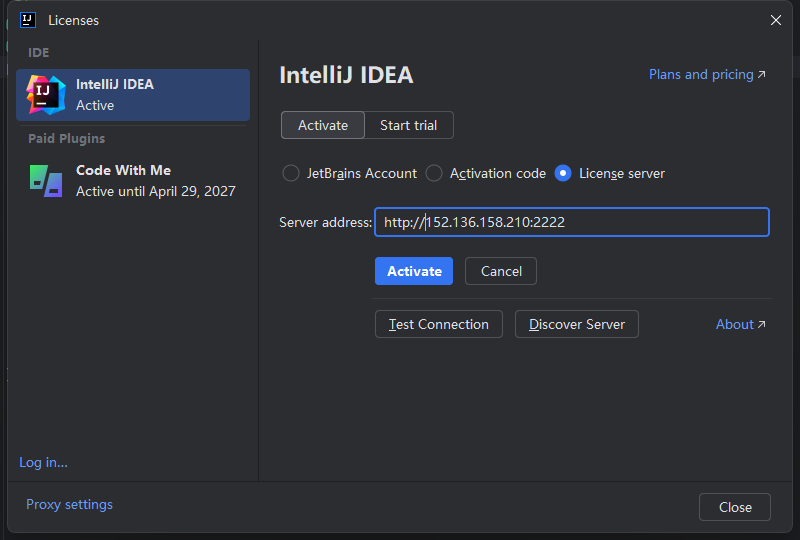Click Discover Server
Screen dimensions: 800x540
pyautogui.click(x=577, y=324)
